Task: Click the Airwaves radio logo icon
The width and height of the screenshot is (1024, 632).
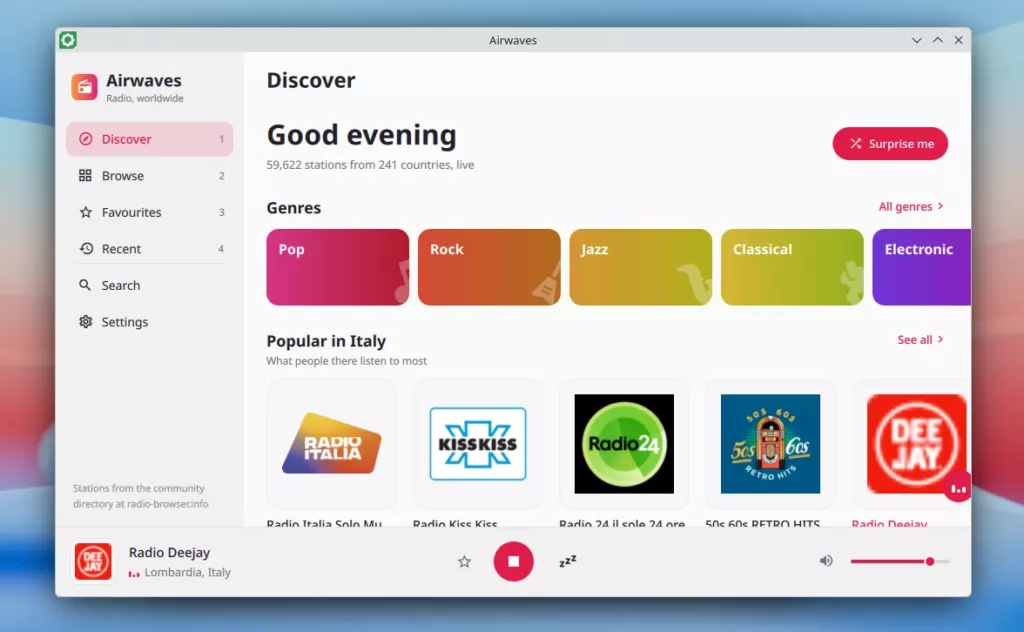Action: click(85, 87)
